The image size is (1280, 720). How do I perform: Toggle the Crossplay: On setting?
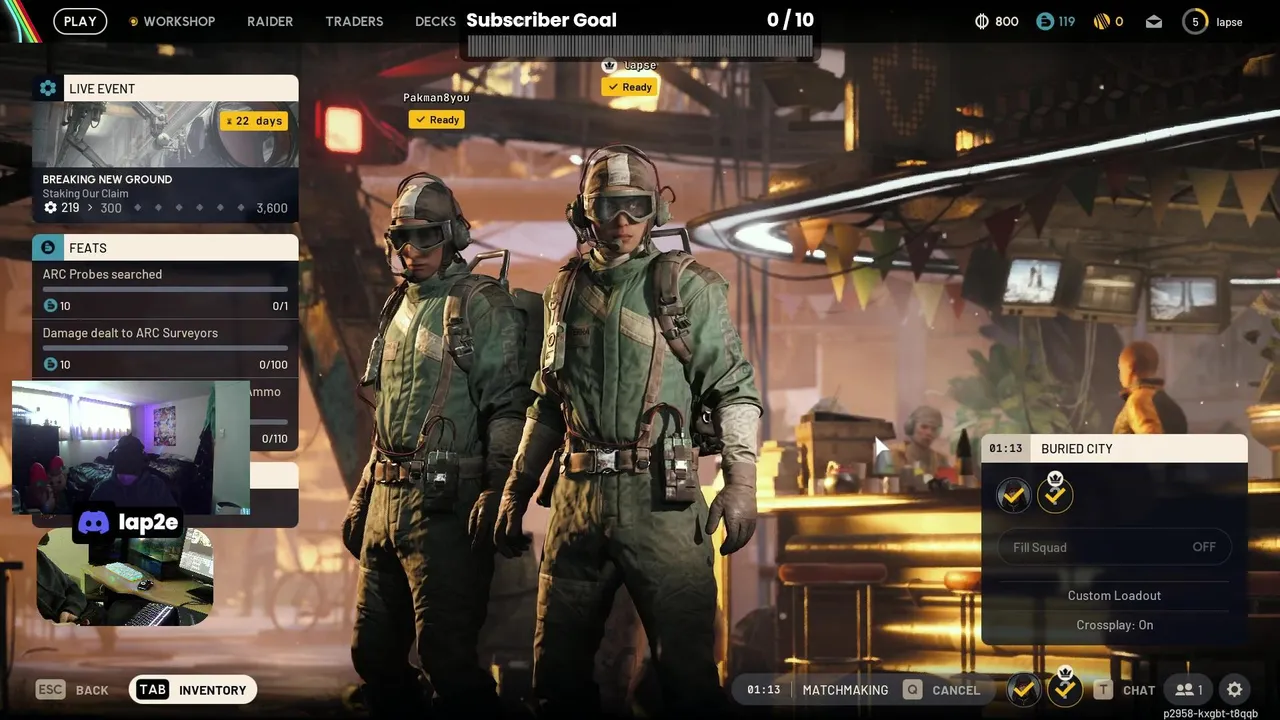[1114, 625]
